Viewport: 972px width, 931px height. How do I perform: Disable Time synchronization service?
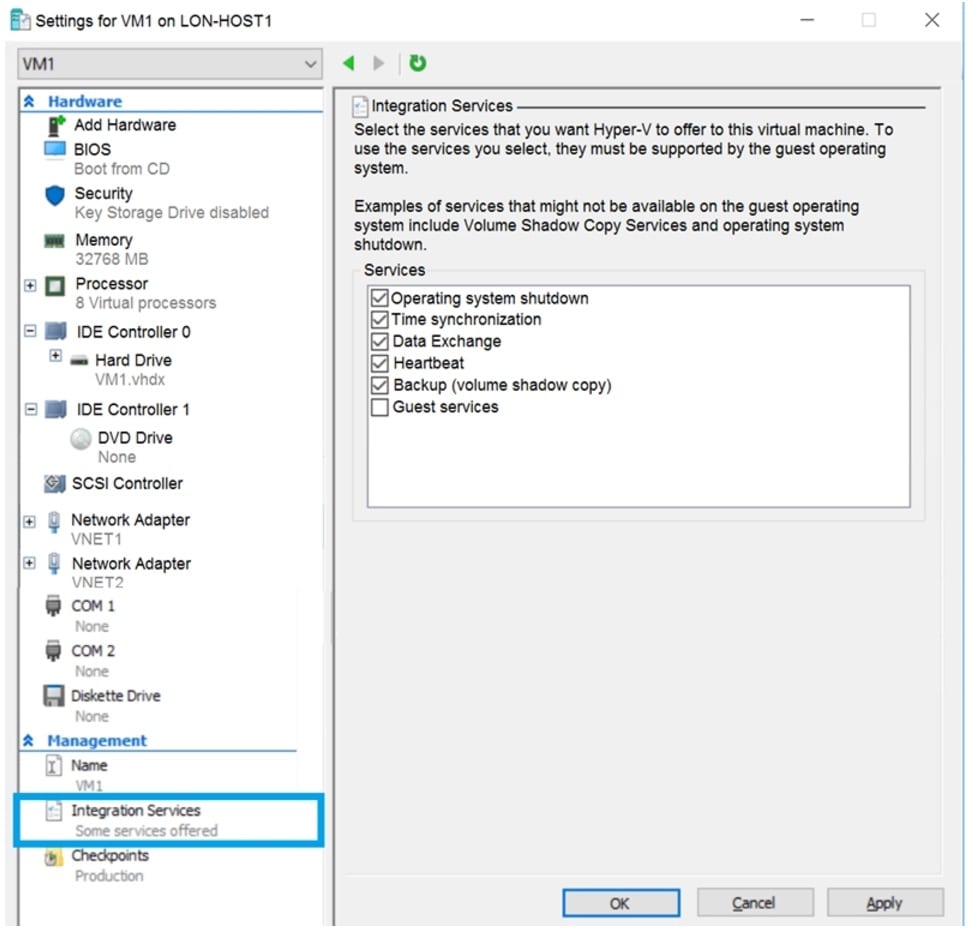379,319
